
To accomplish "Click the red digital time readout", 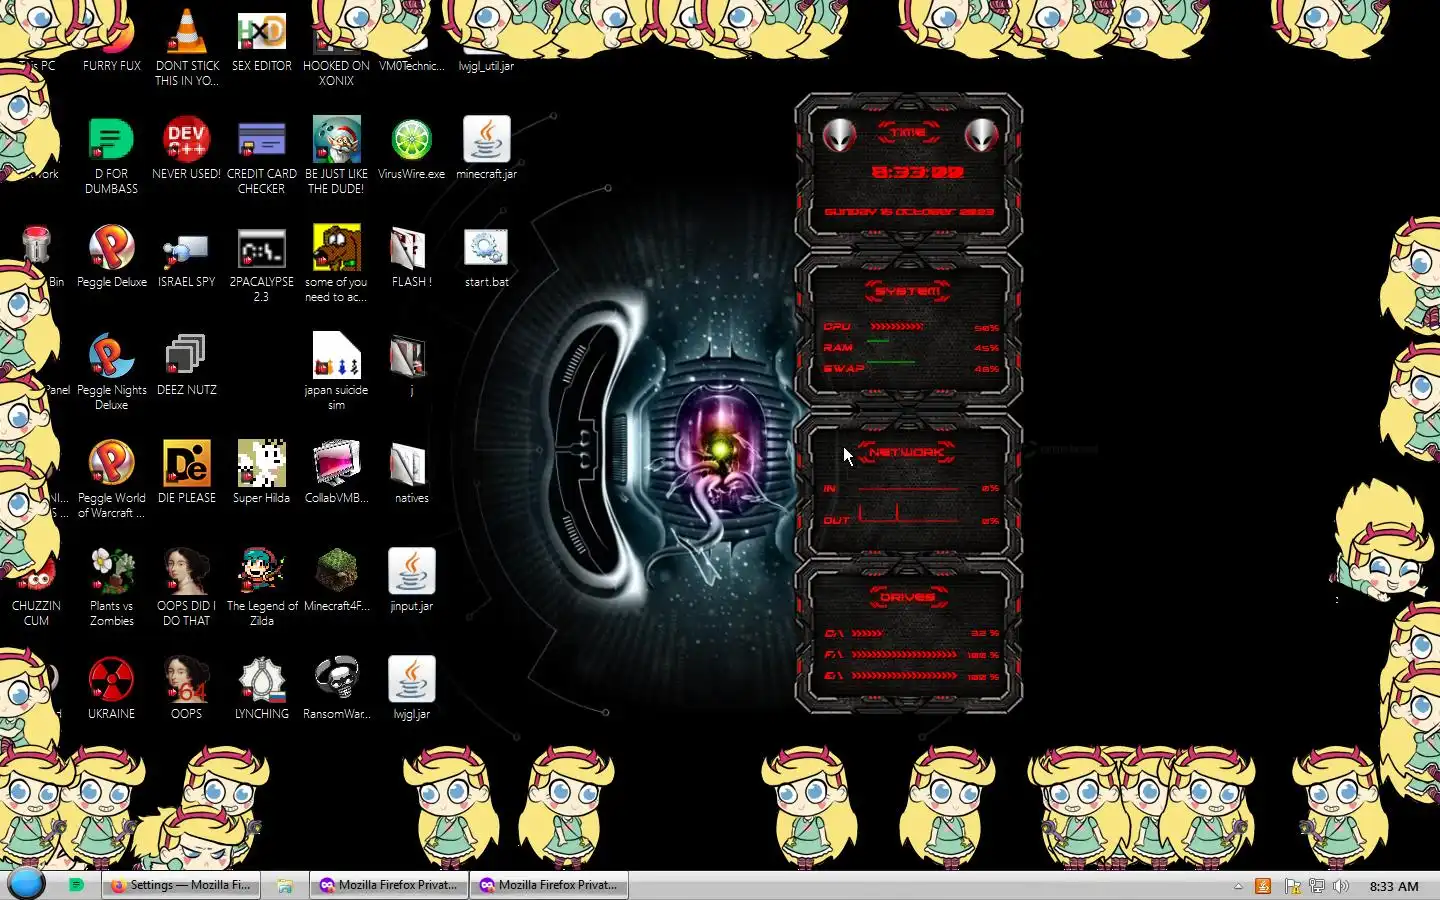I will (x=917, y=172).
